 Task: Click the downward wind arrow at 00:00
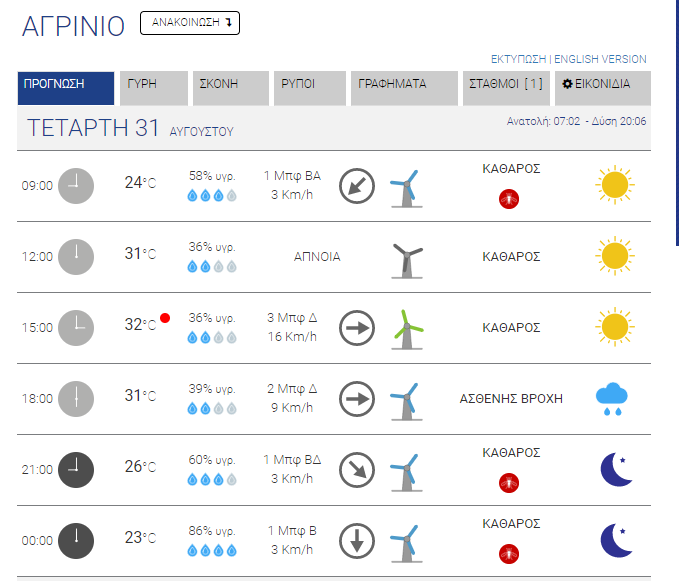[357, 540]
